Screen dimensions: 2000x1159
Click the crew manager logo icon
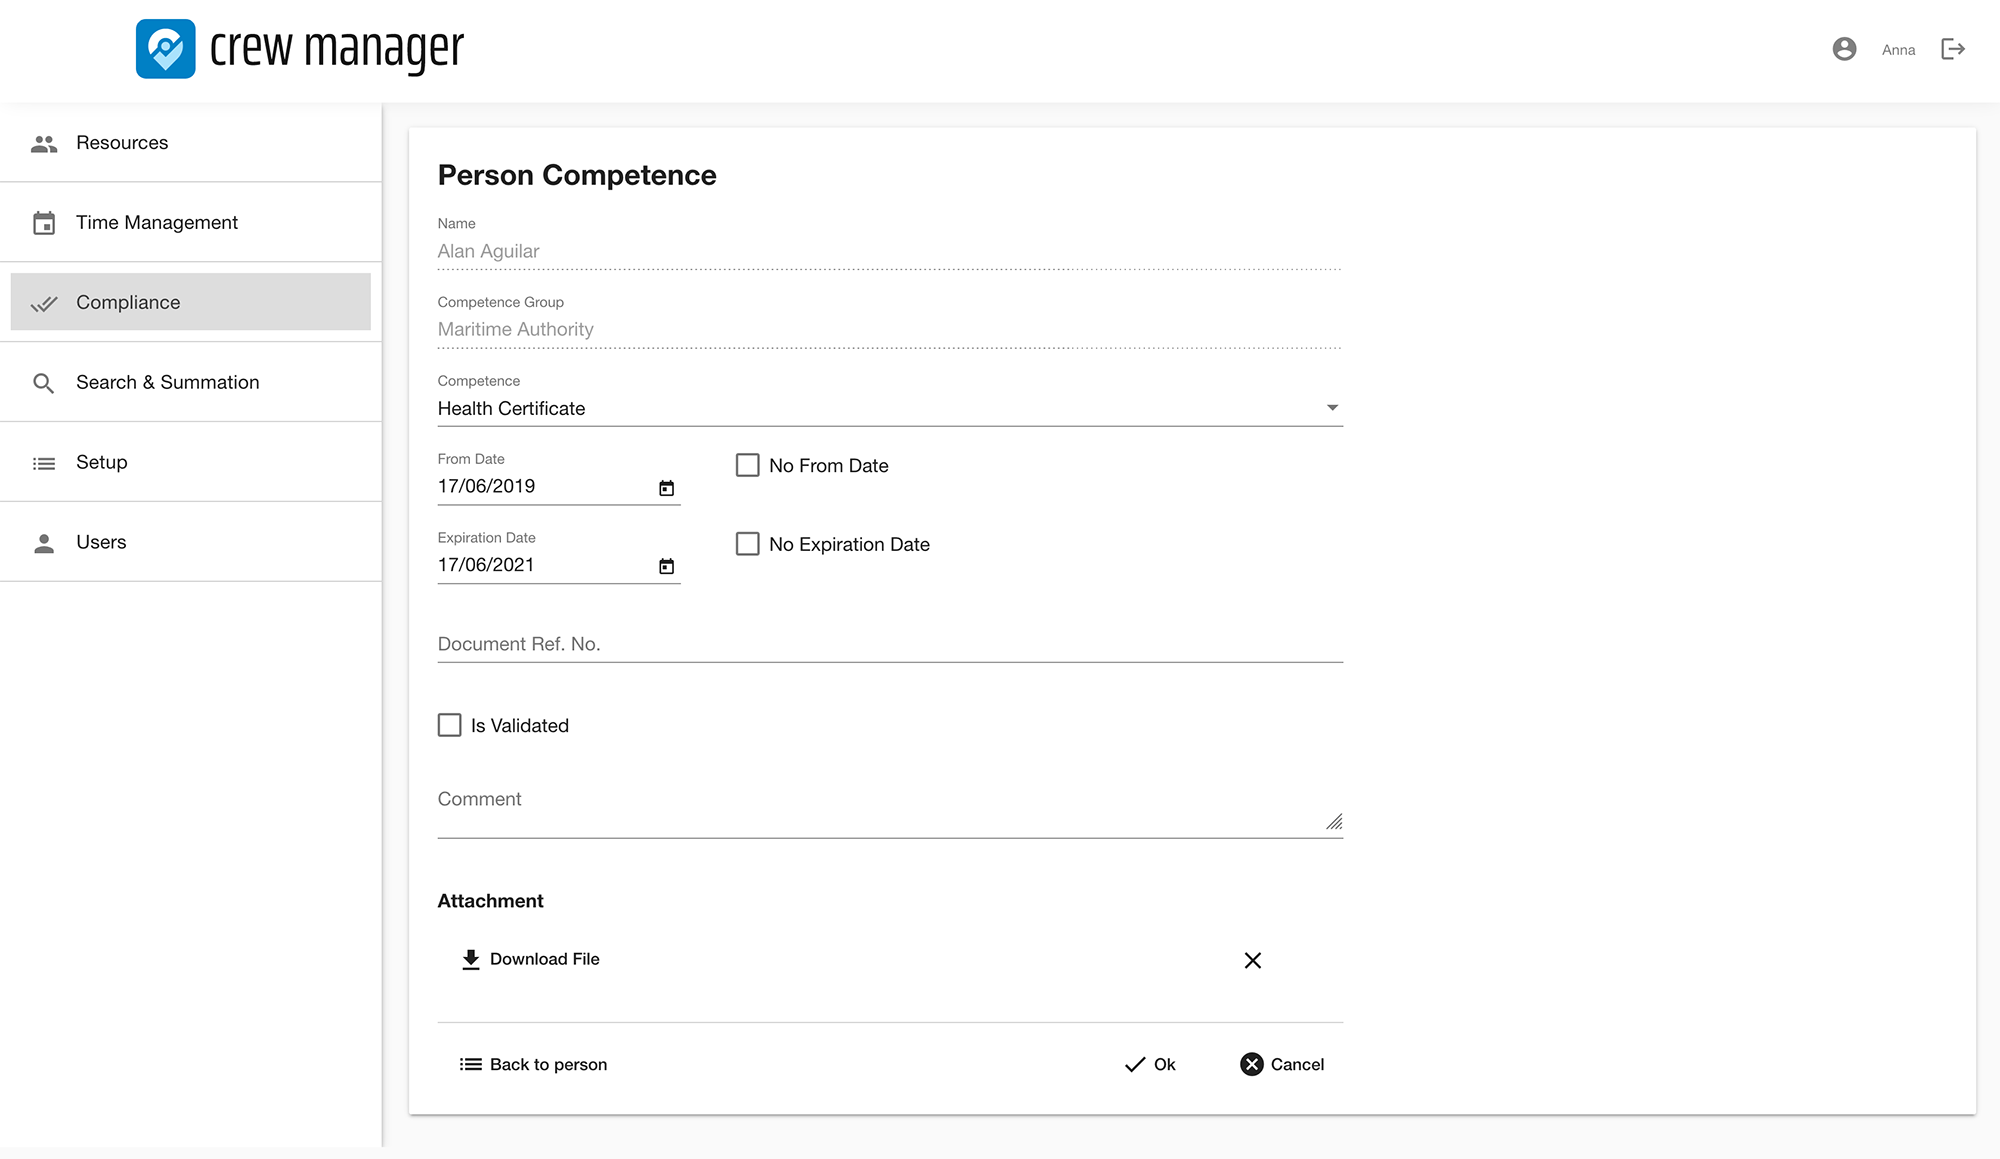point(165,49)
